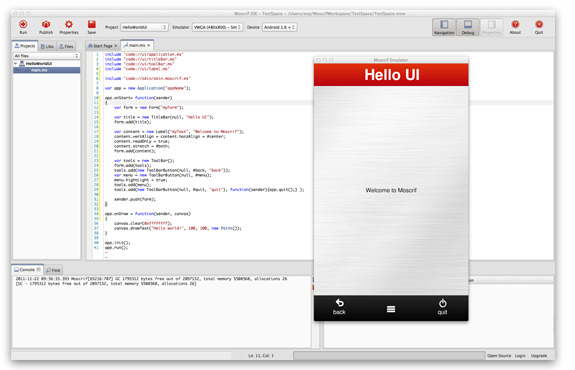The width and height of the screenshot is (575, 370).
Task: Collapse the HelloWorldUI project tree node
Action: tap(16, 64)
